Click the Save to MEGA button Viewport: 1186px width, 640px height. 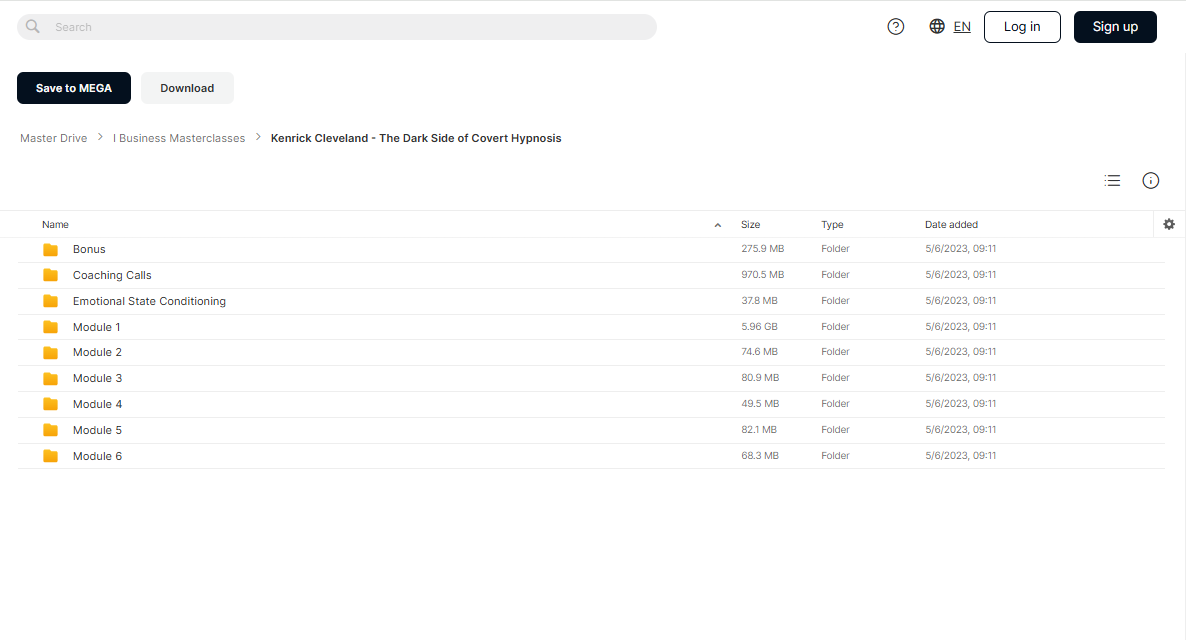(73, 88)
